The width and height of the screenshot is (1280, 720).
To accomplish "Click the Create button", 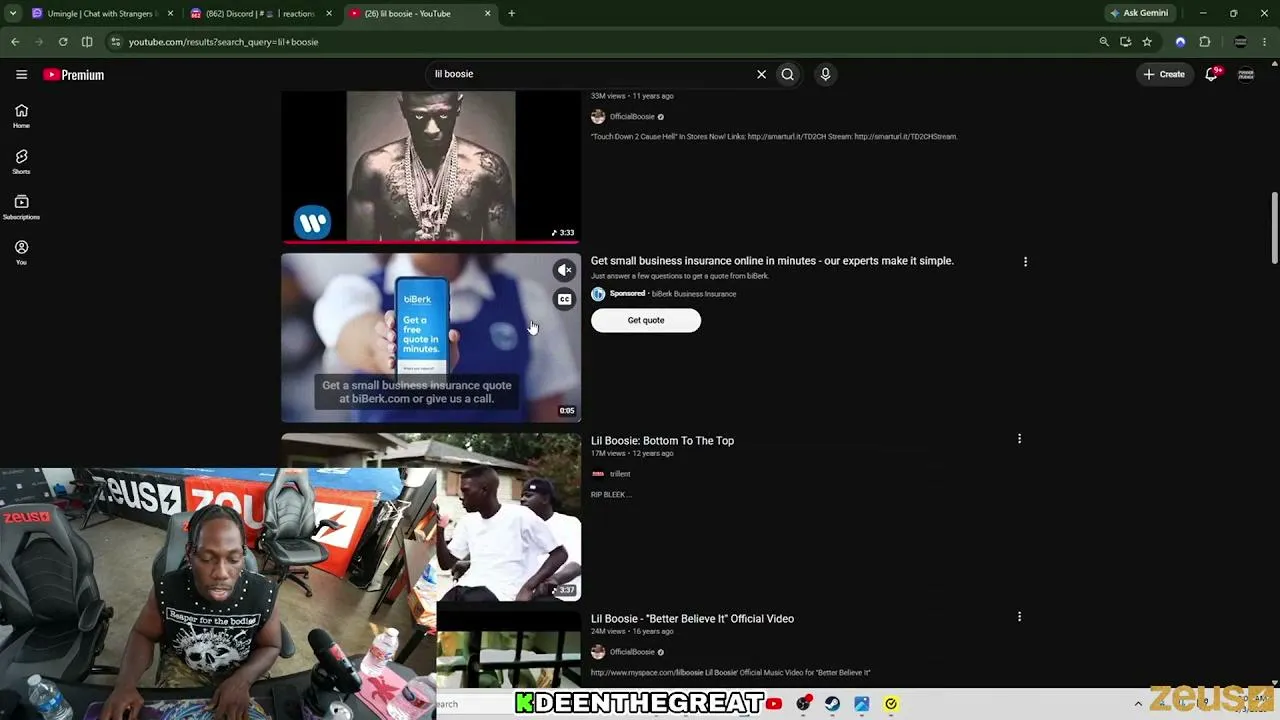I will (1164, 74).
